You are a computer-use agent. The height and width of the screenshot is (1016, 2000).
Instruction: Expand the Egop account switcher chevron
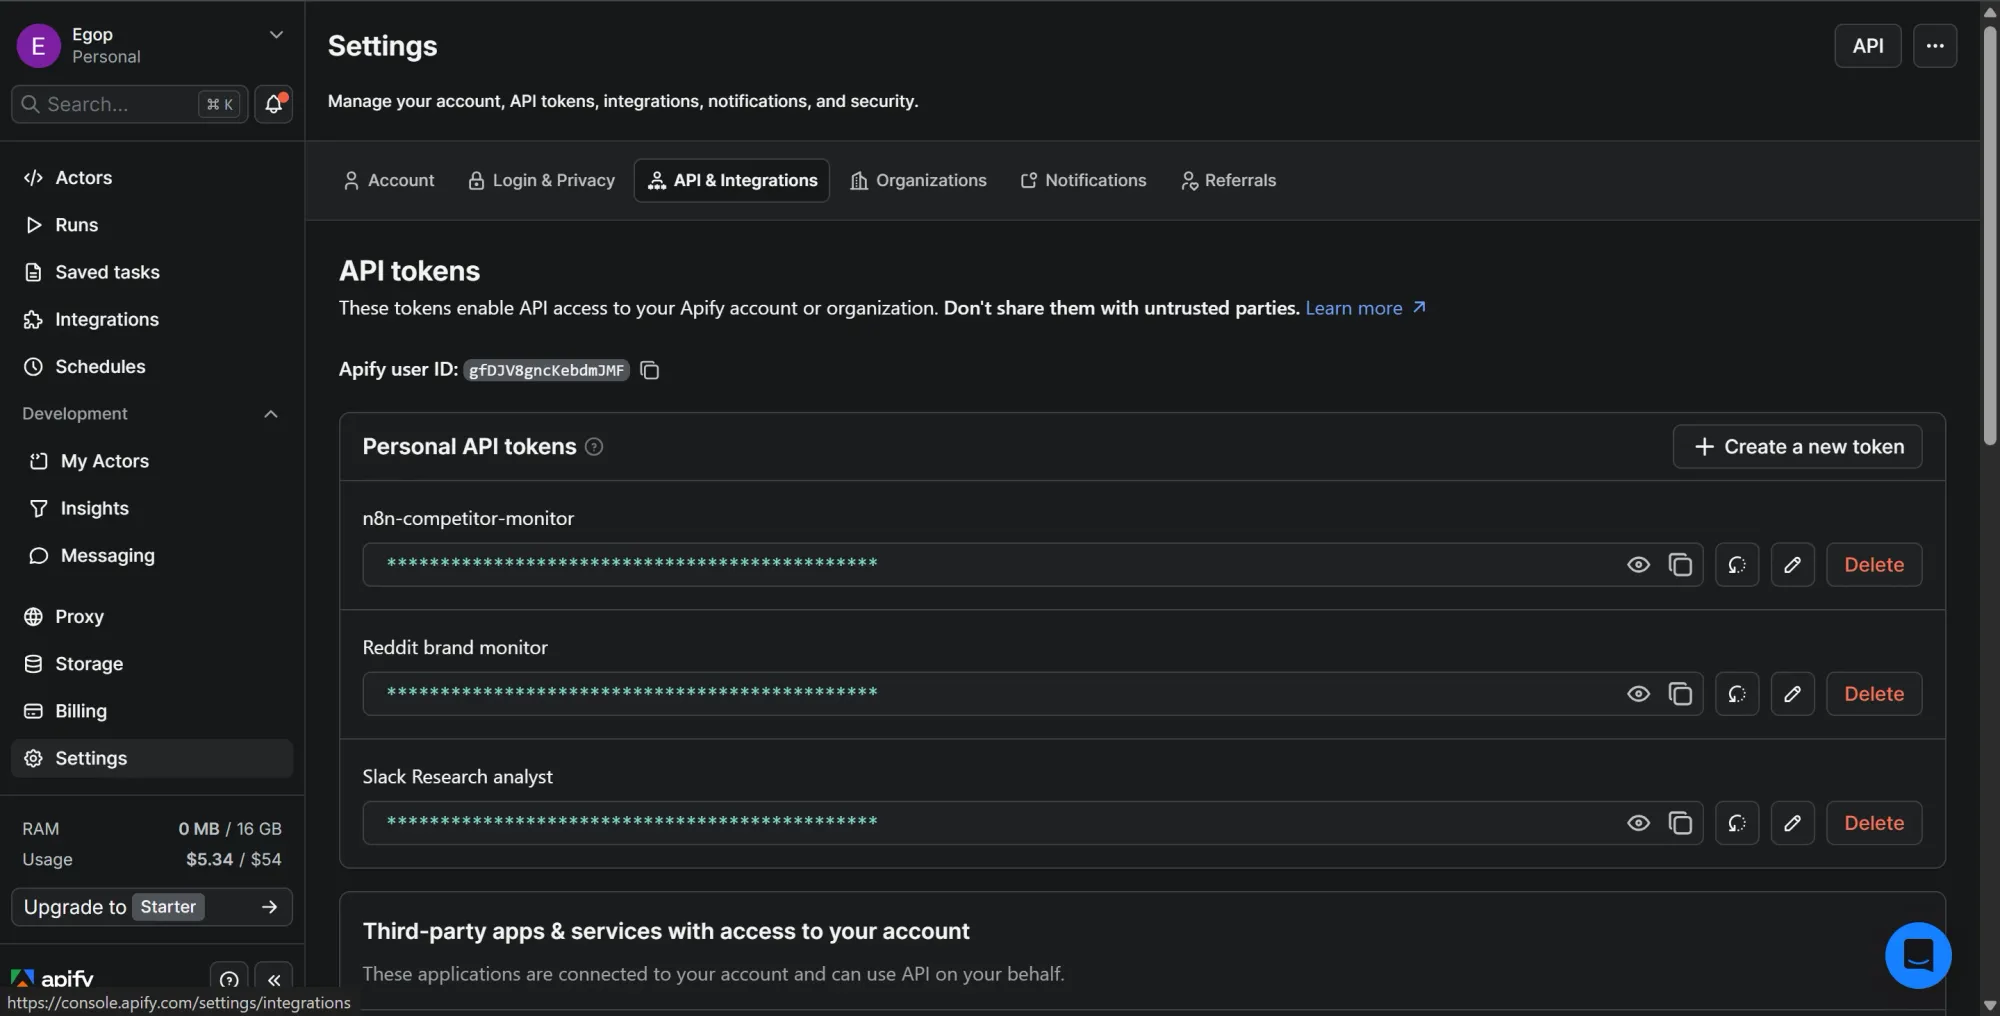point(276,35)
